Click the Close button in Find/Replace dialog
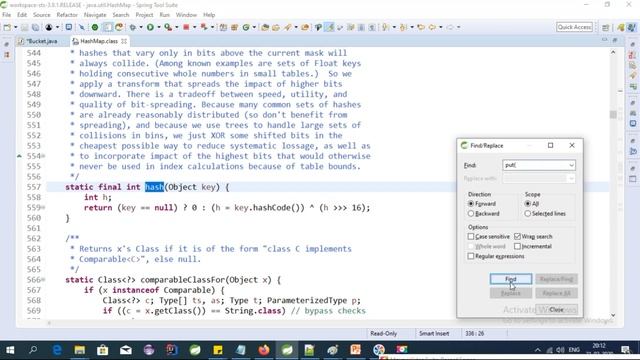640x360 pixels. (x=557, y=310)
